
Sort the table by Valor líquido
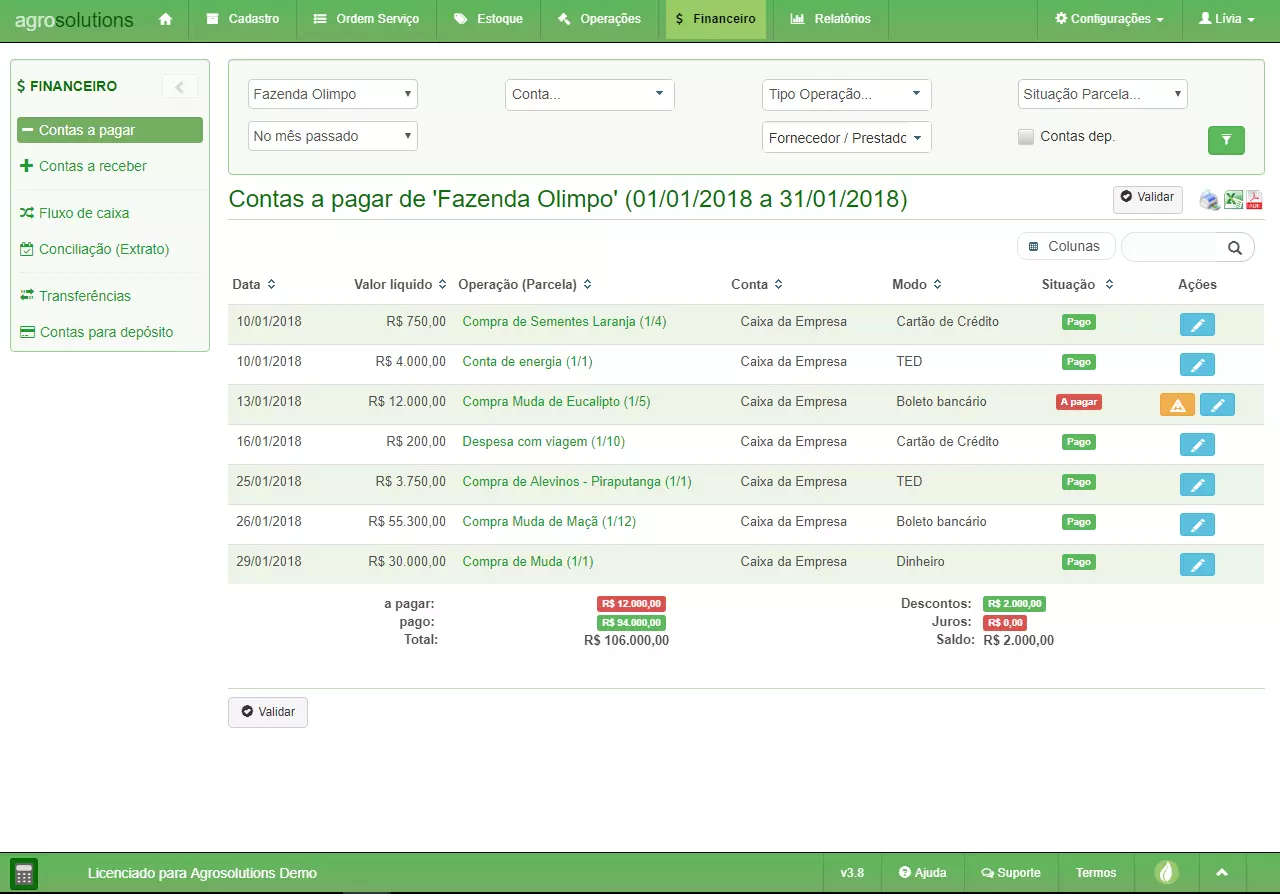tap(399, 285)
